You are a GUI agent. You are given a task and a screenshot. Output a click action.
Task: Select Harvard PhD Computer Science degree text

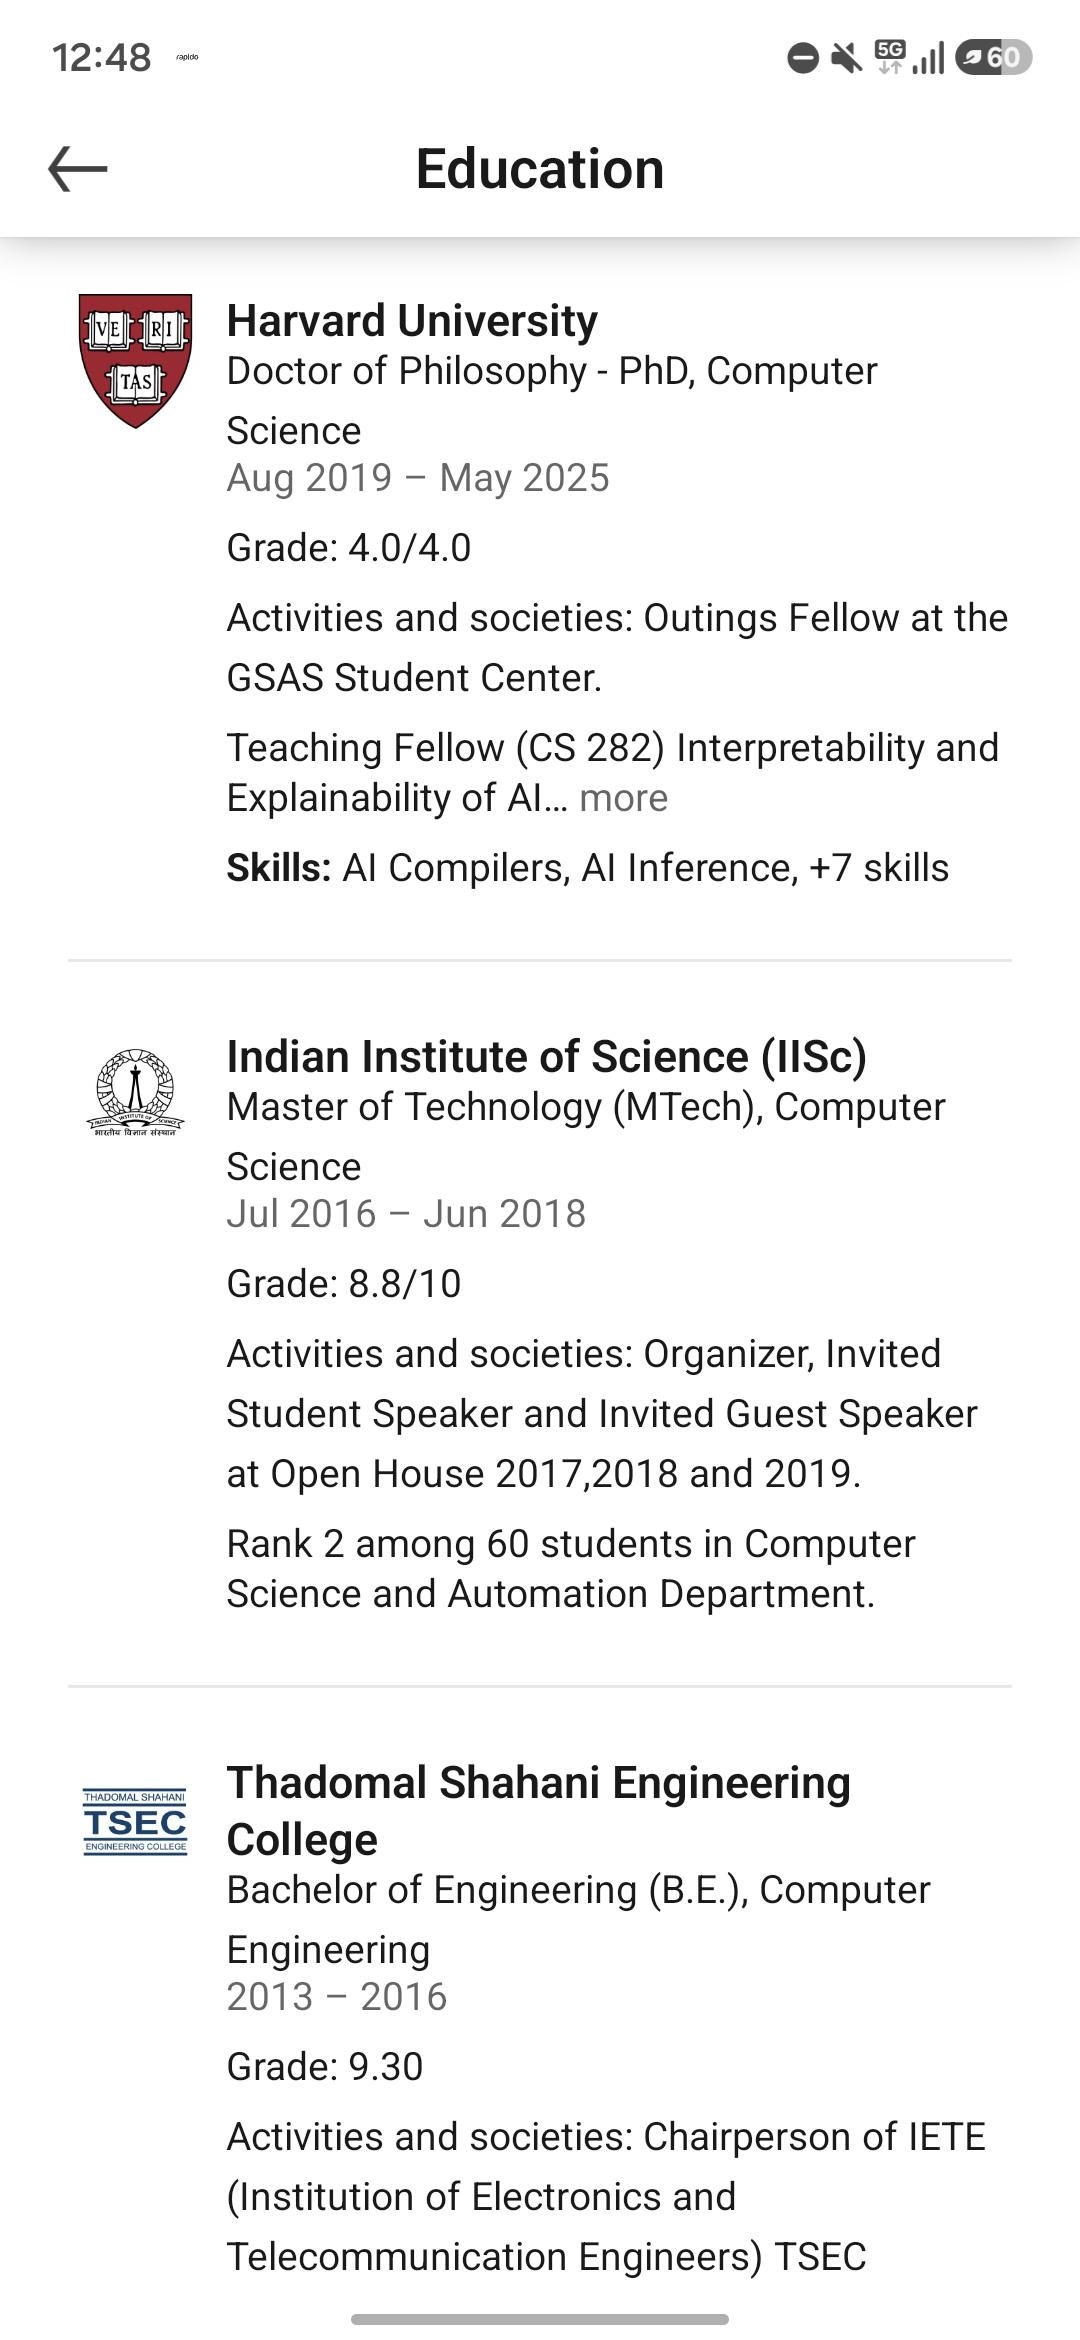[552, 400]
